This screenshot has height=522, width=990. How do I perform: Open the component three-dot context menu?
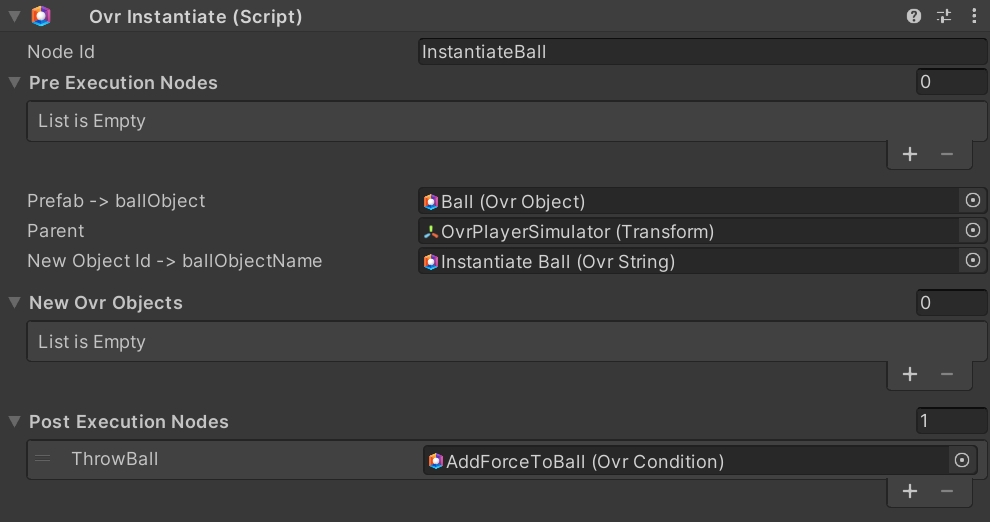pyautogui.click(x=974, y=16)
